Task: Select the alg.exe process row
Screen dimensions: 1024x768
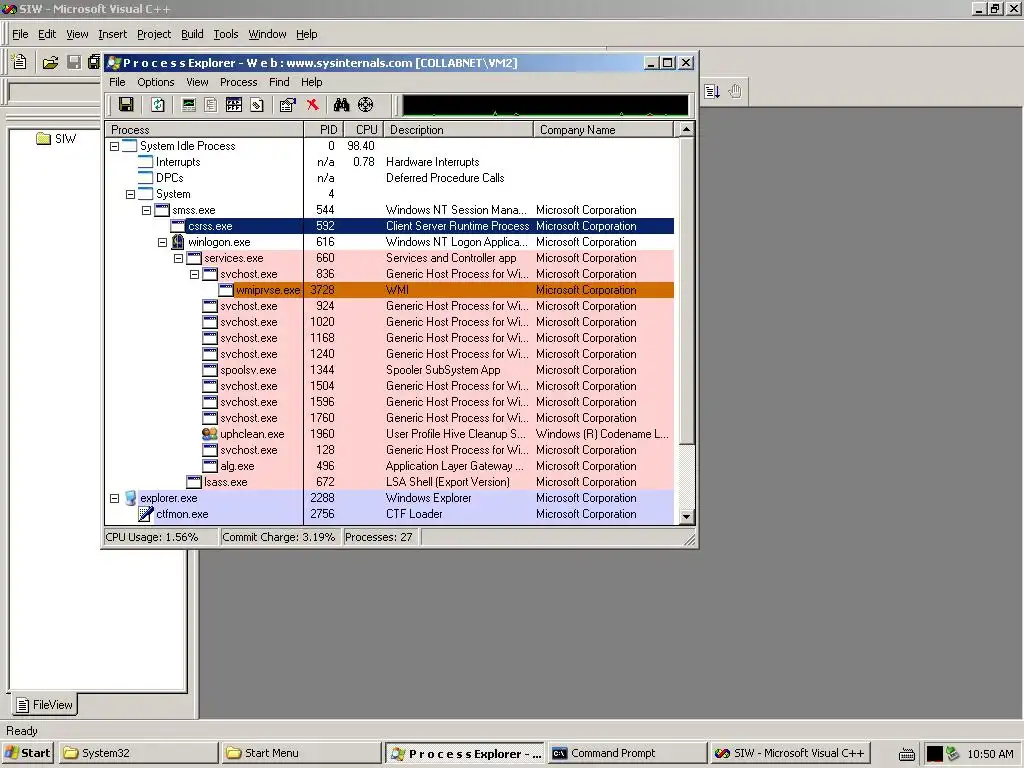Action: (x=389, y=466)
